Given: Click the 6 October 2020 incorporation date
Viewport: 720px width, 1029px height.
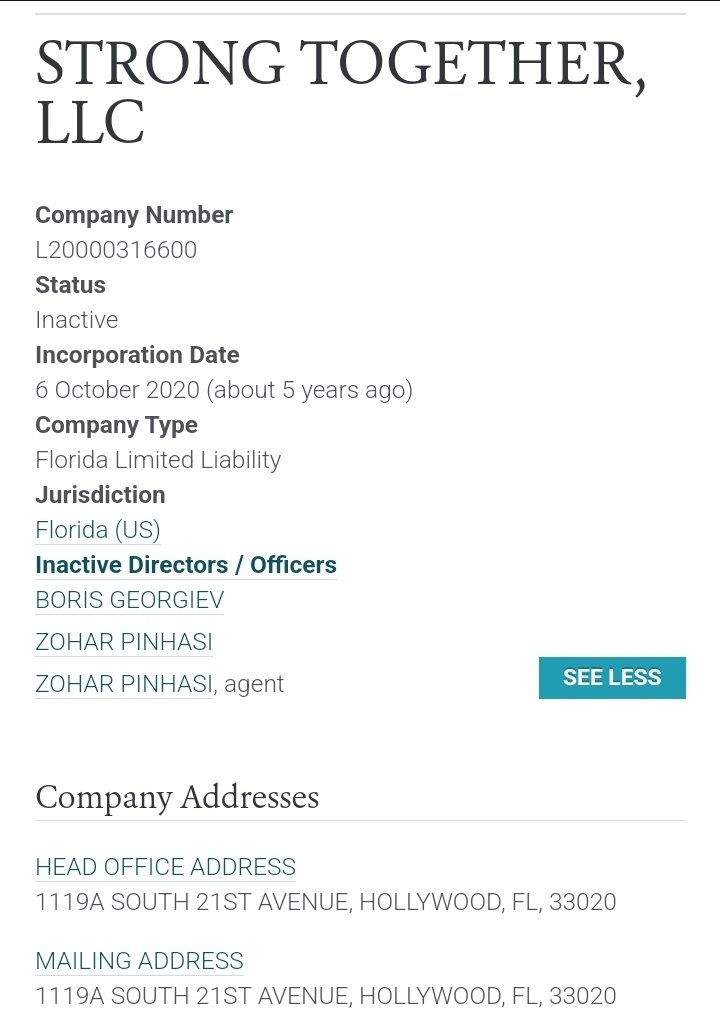Looking at the screenshot, I should click(224, 390).
